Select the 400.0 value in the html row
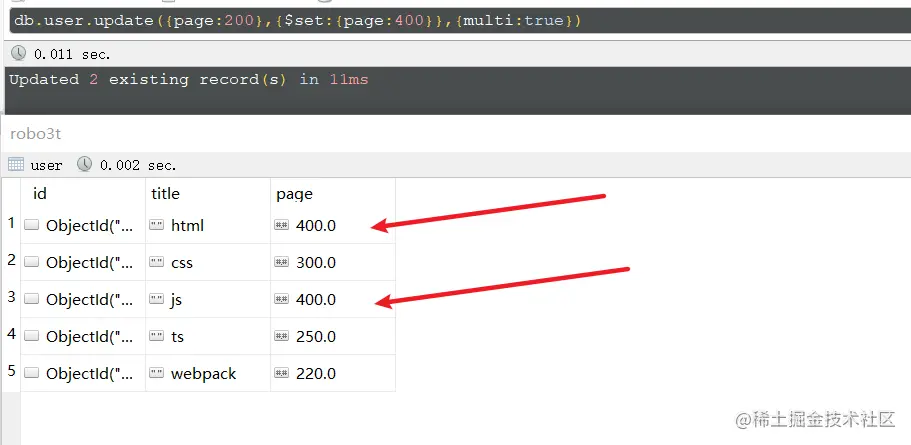 [x=315, y=225]
